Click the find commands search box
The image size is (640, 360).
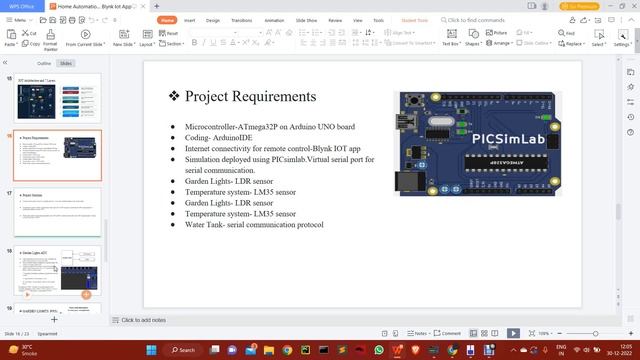tap(473, 20)
